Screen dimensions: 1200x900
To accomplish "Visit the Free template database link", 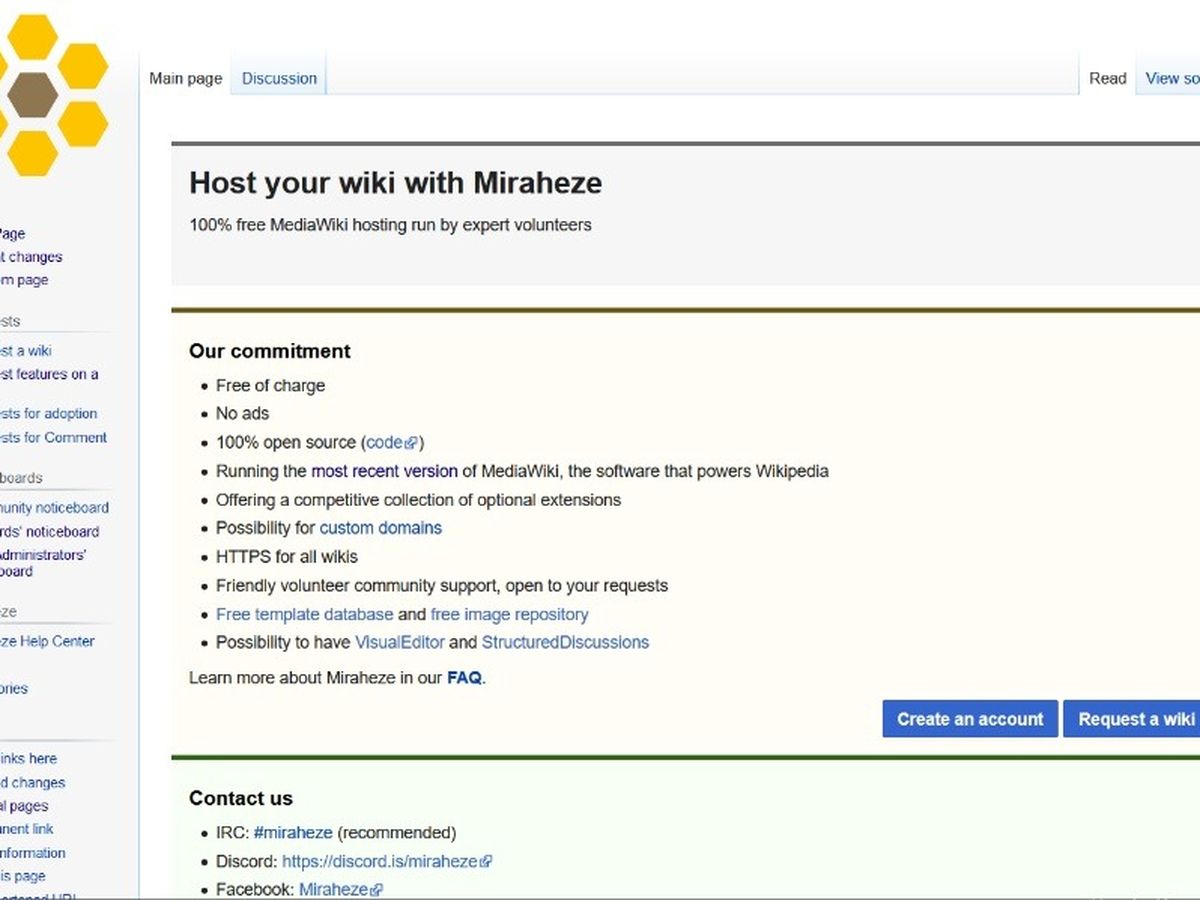I will tap(304, 614).
